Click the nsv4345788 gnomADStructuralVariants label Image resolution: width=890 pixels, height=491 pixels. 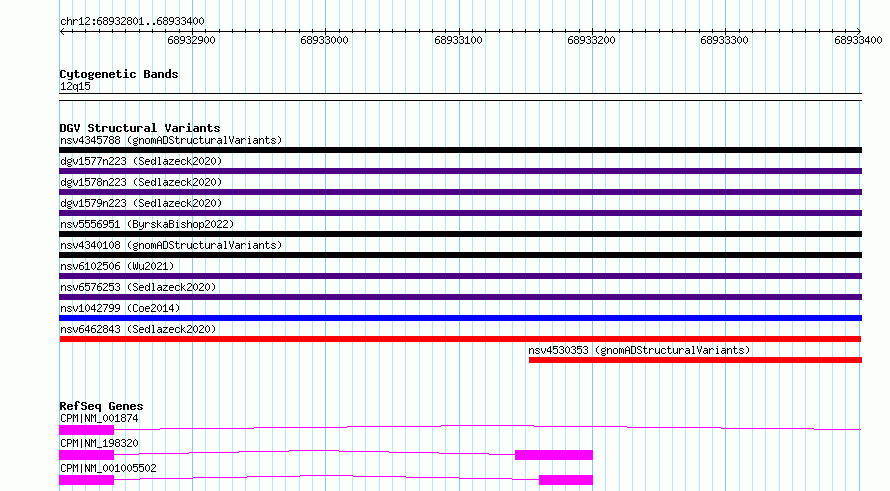point(171,140)
